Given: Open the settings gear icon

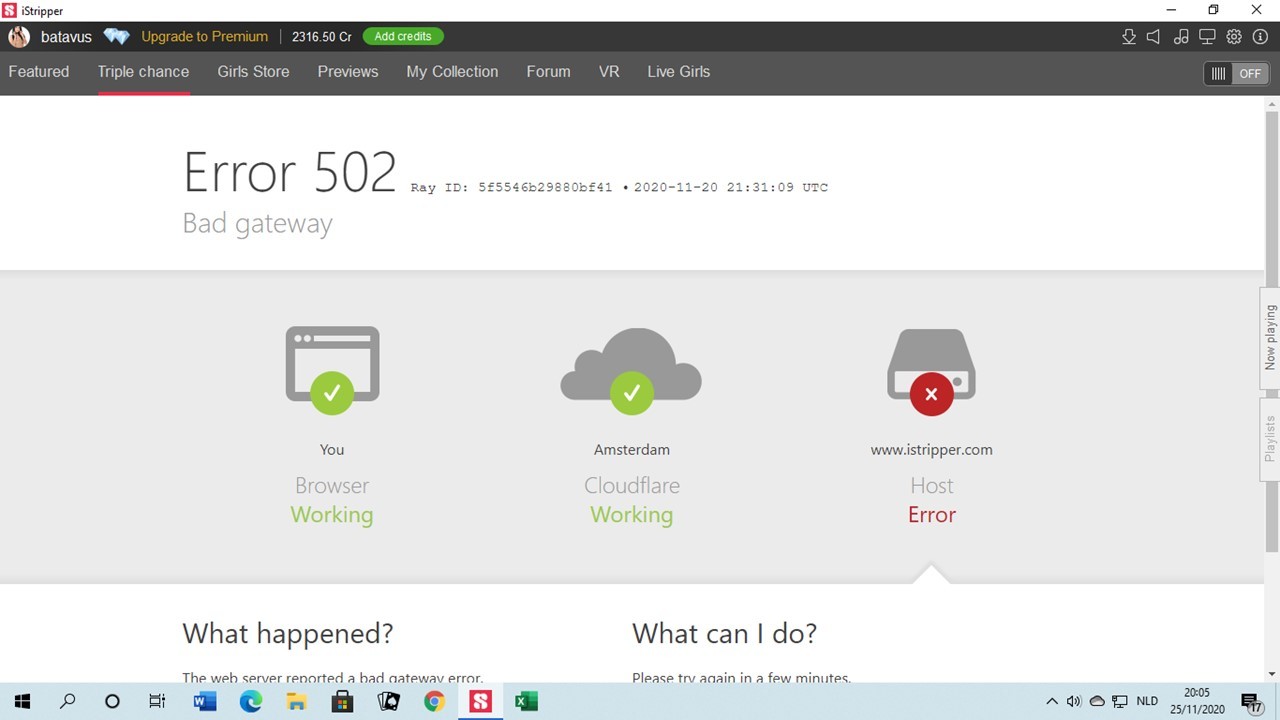Looking at the screenshot, I should tap(1234, 37).
